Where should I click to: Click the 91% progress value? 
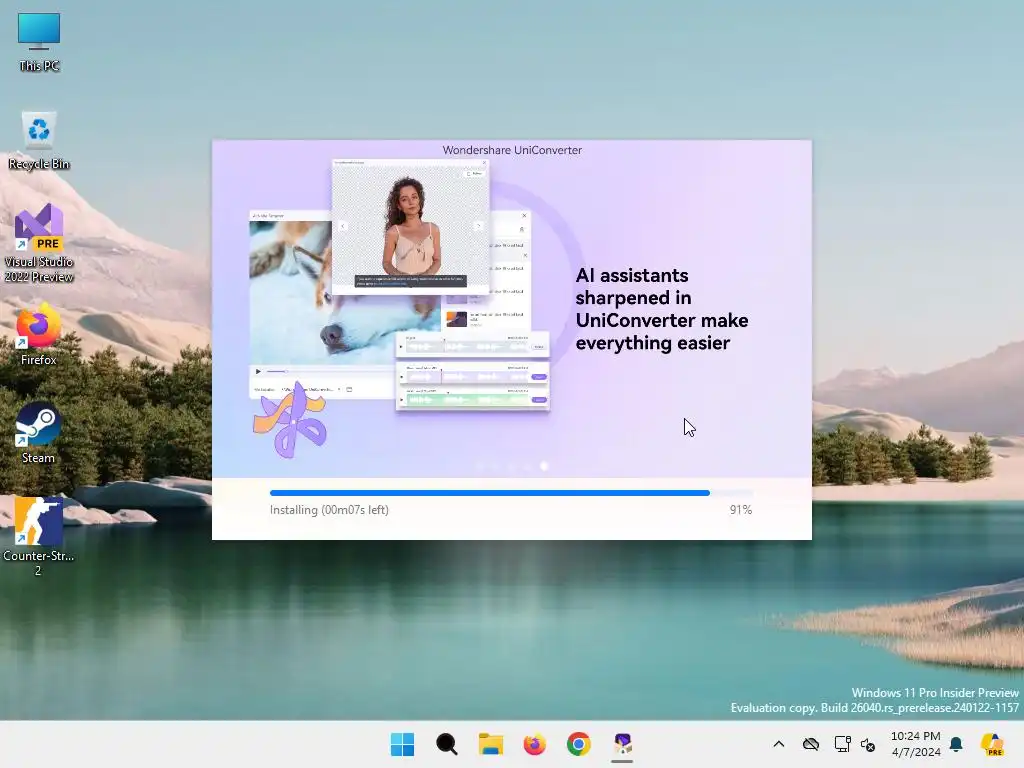tap(741, 510)
